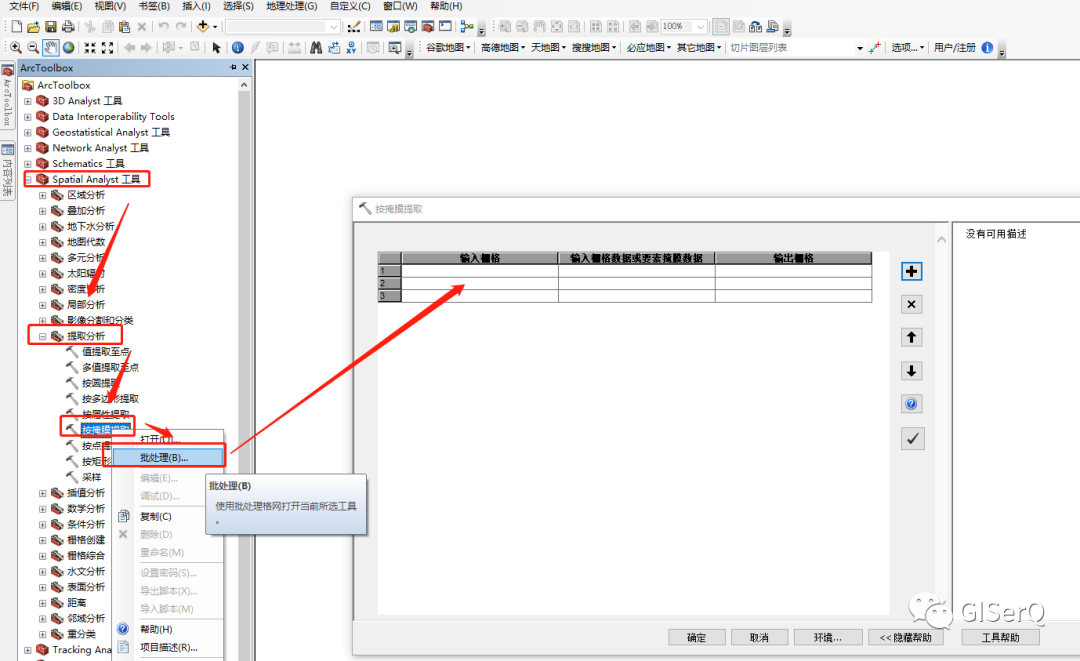The height and width of the screenshot is (661, 1080).
Task: Click the 用户/注册 button
Action: tap(955, 48)
